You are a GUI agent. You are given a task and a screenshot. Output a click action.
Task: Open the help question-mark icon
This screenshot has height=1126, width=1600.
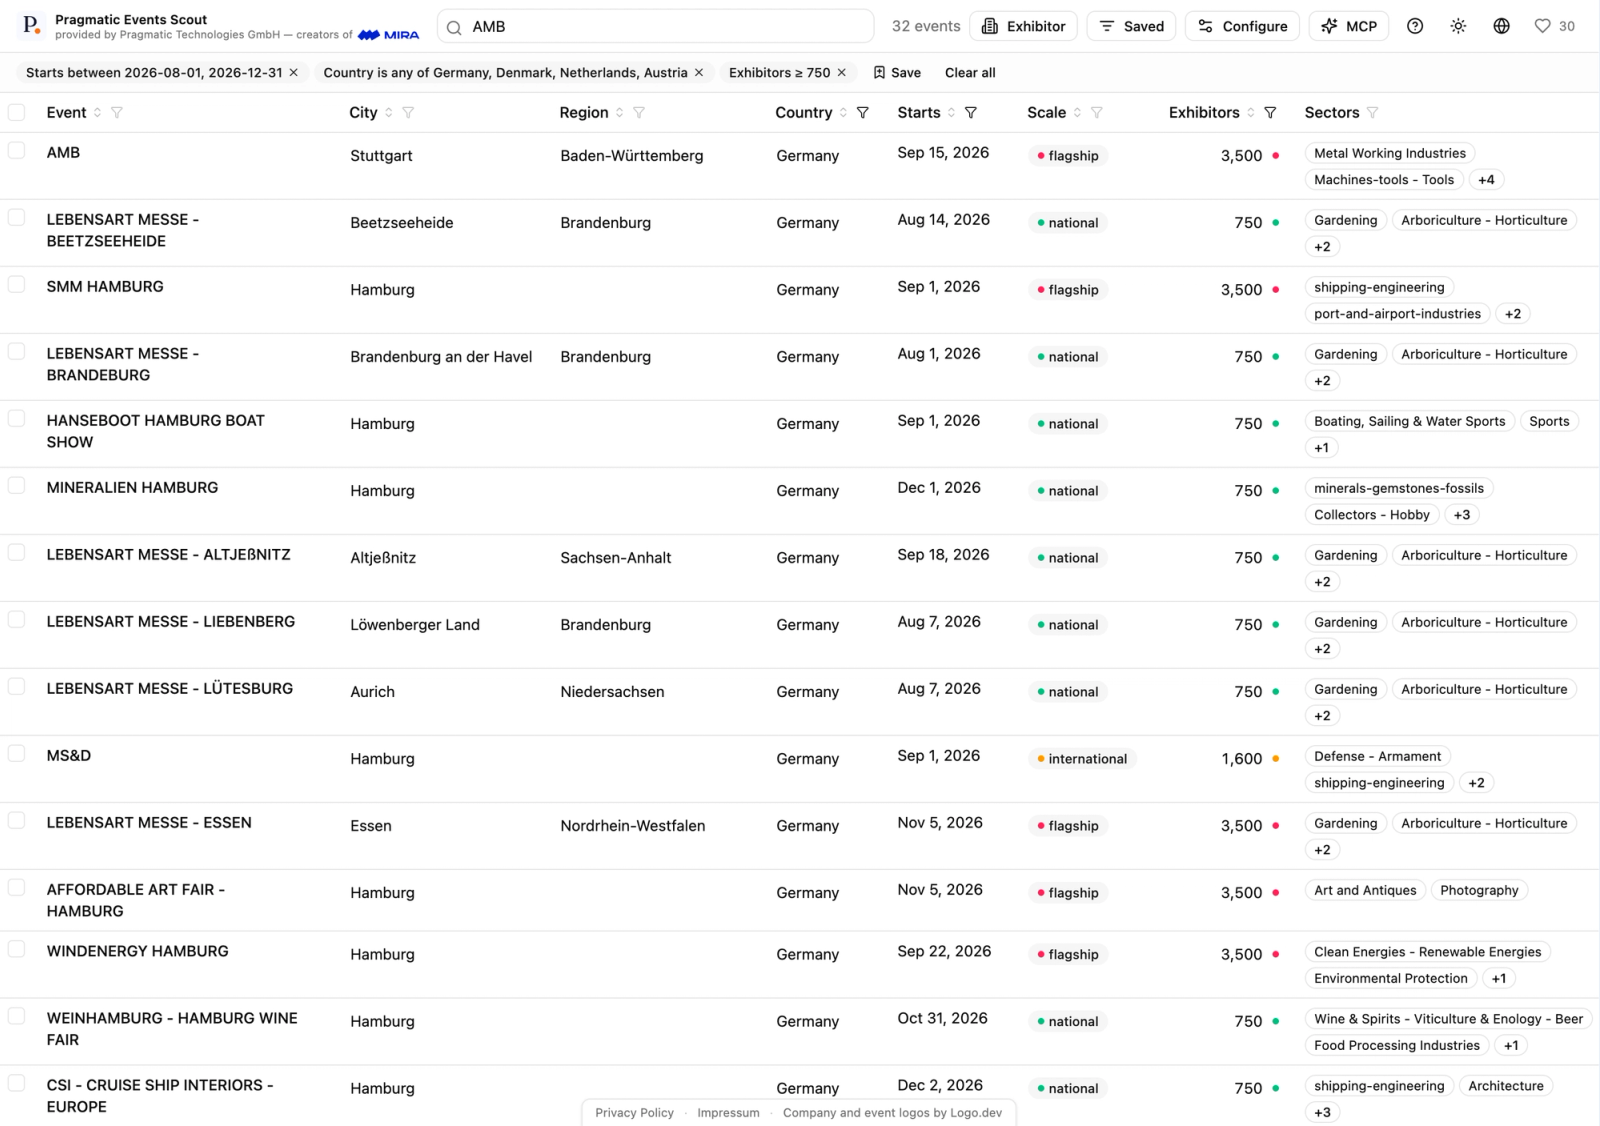tap(1415, 26)
